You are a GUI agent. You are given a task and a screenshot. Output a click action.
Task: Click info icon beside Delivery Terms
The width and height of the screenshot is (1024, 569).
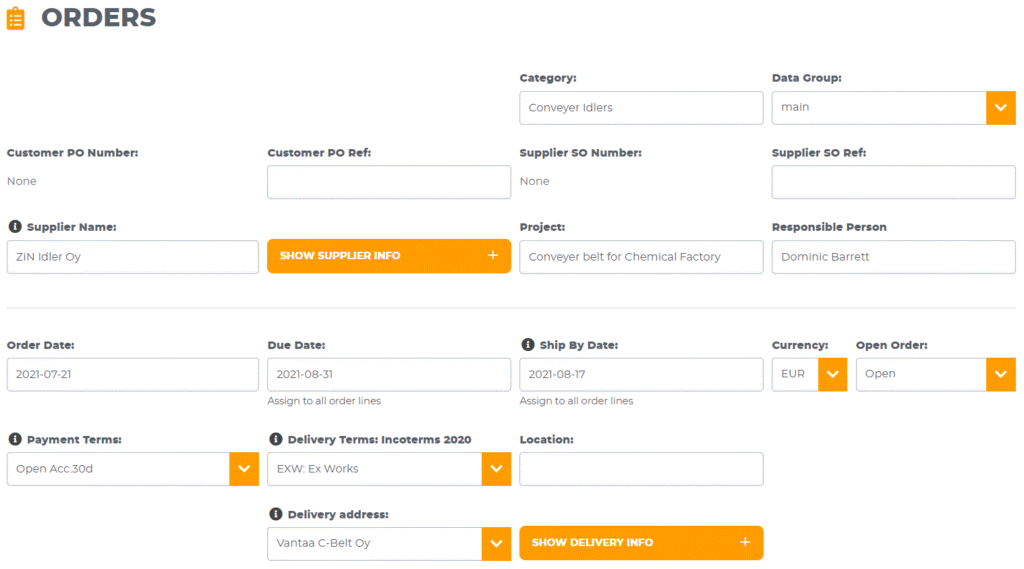[275, 439]
